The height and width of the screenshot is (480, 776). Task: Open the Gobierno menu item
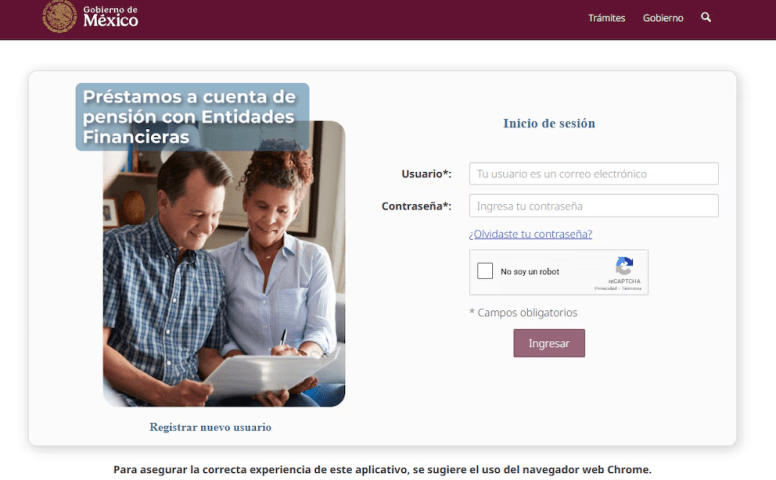[x=663, y=18]
